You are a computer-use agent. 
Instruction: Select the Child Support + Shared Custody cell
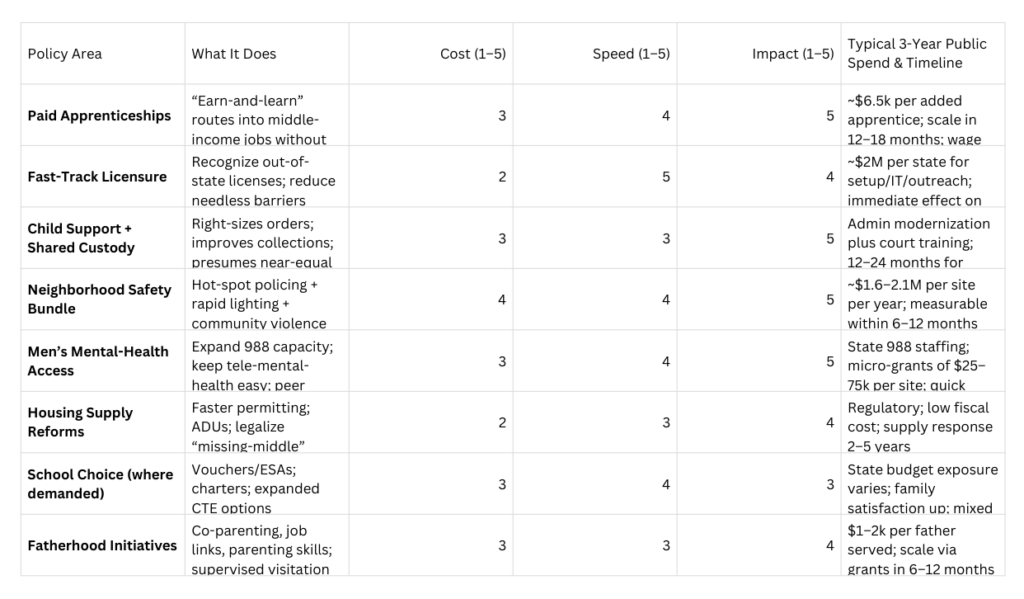click(x=103, y=238)
